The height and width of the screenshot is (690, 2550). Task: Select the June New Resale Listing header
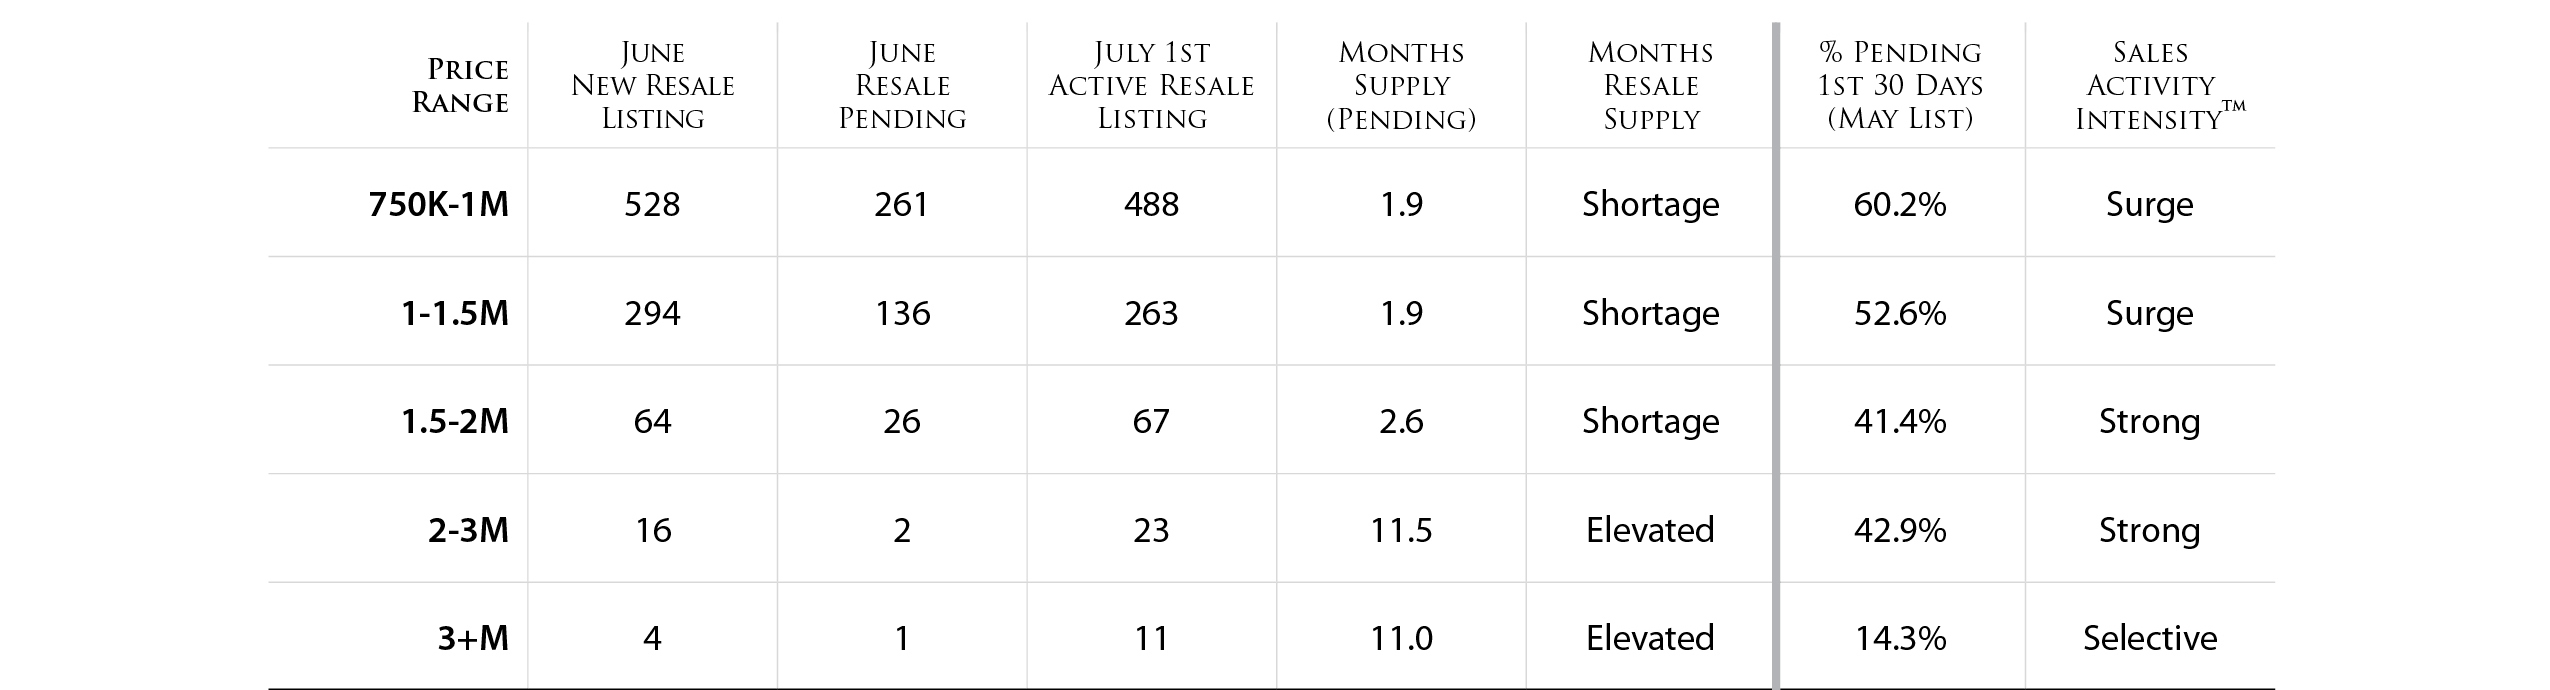pyautogui.click(x=653, y=85)
